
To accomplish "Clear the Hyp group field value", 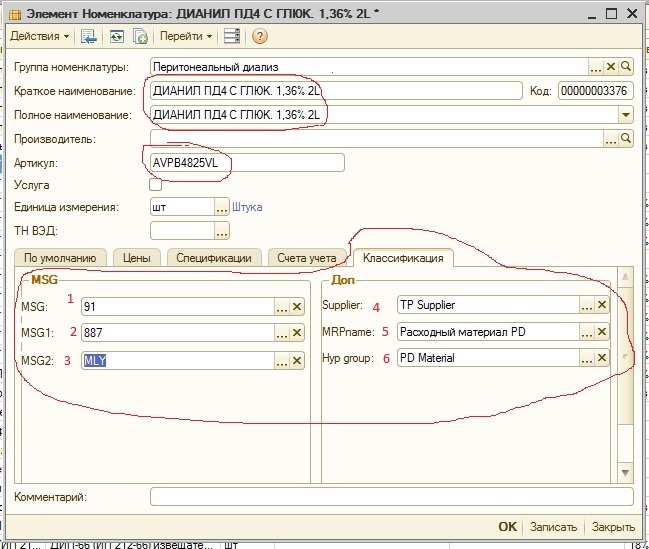I will click(602, 358).
